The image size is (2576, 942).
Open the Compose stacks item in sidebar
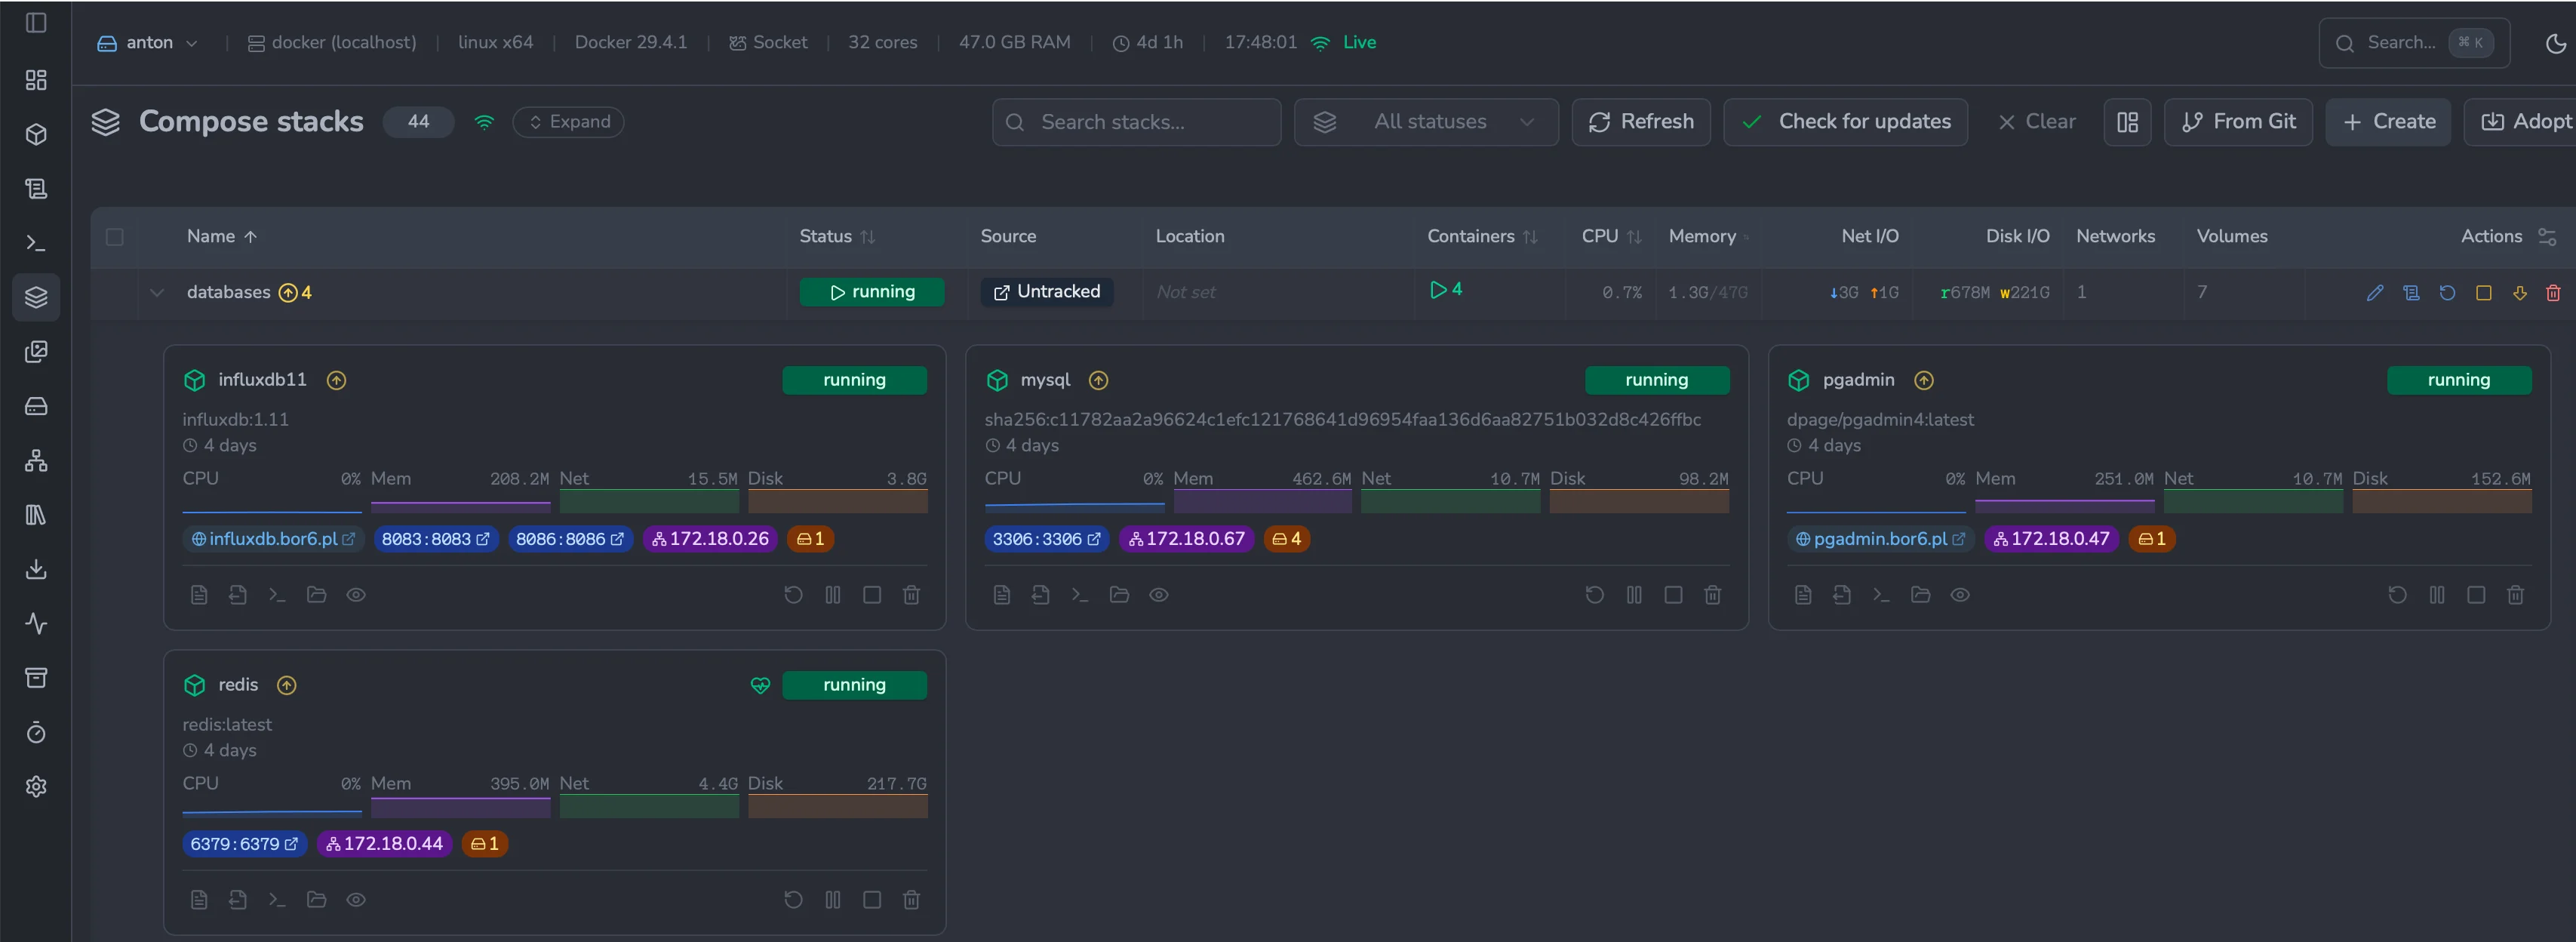(x=36, y=297)
